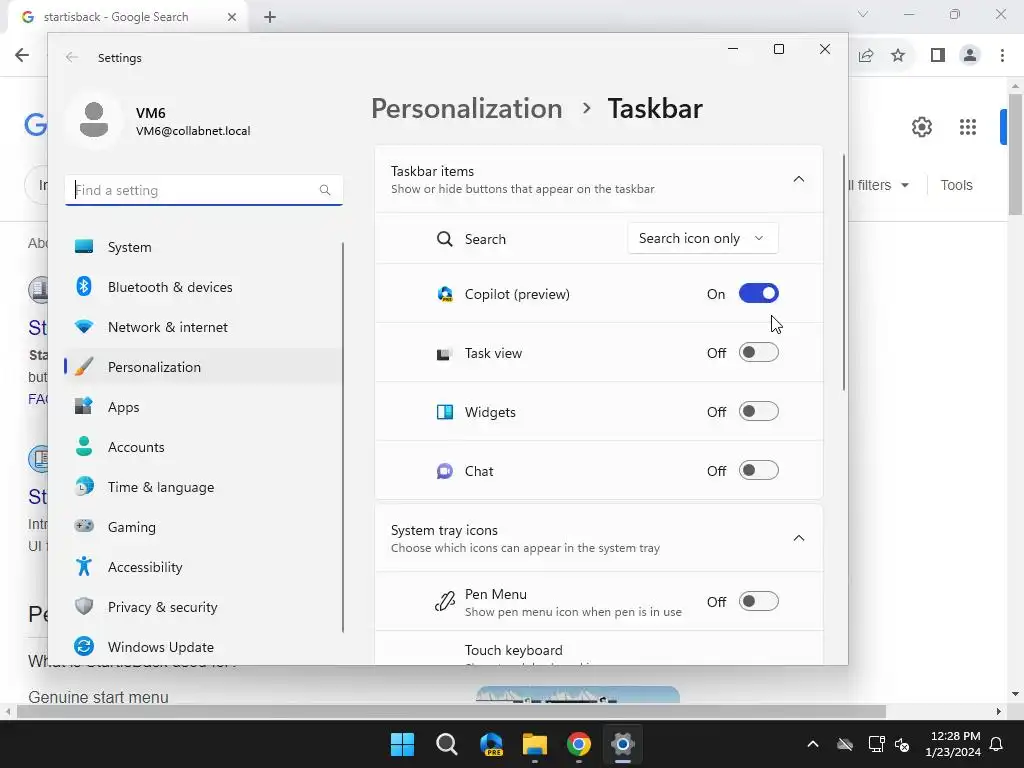
Task: Click the Chat row icon
Action: click(445, 471)
